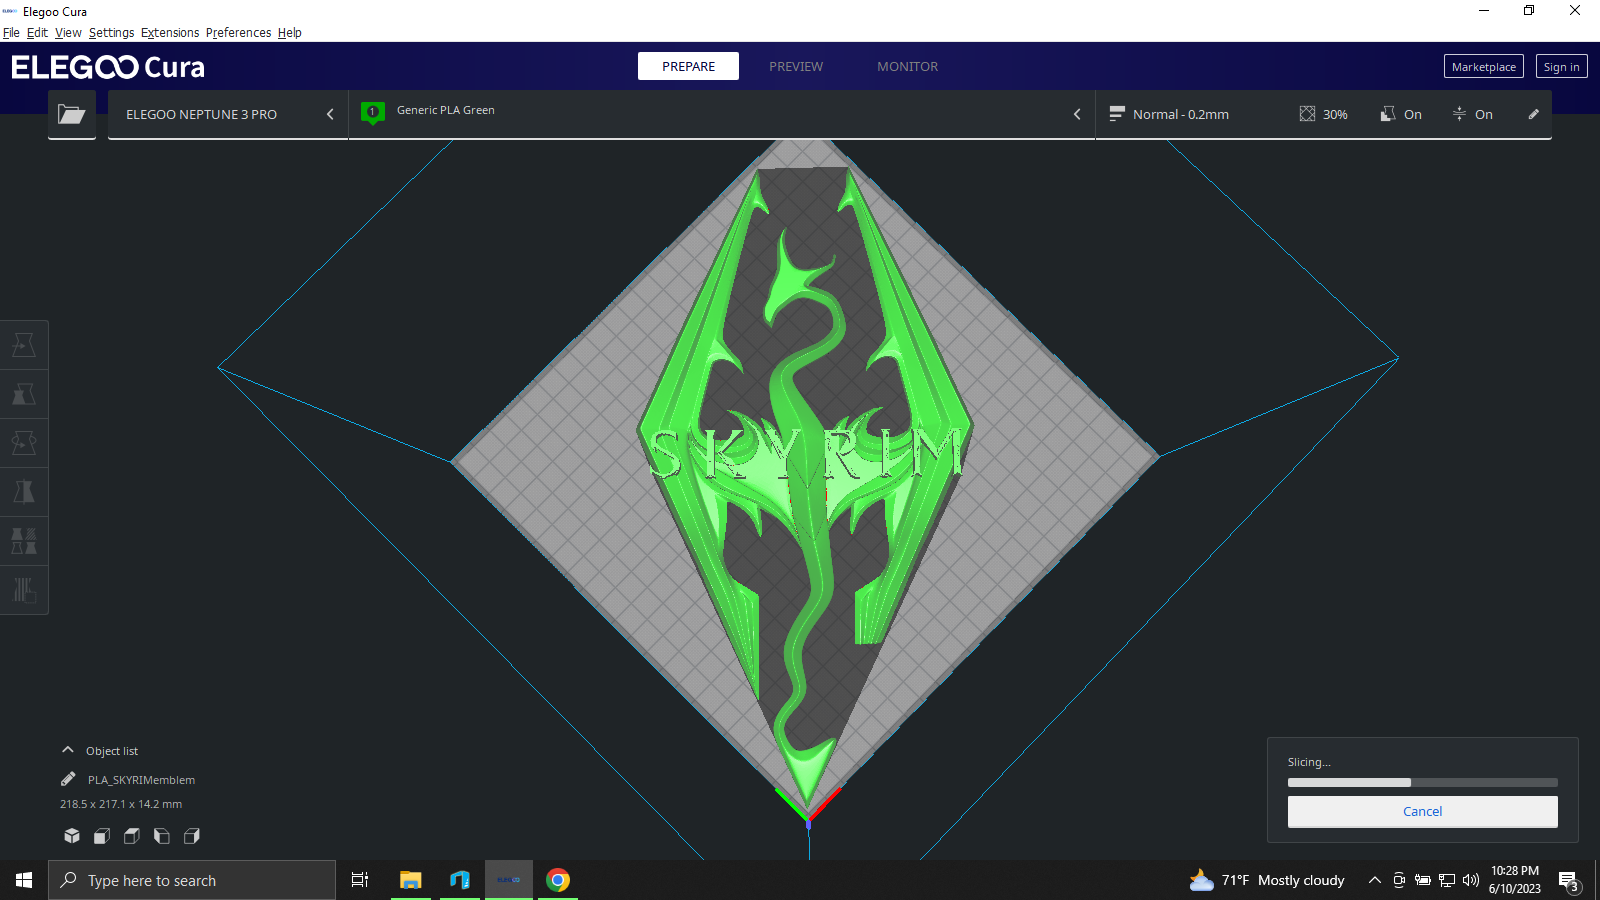This screenshot has height=900, width=1600.
Task: Open the weather widget 71°F Mostly cloudy
Action: (x=1267, y=880)
